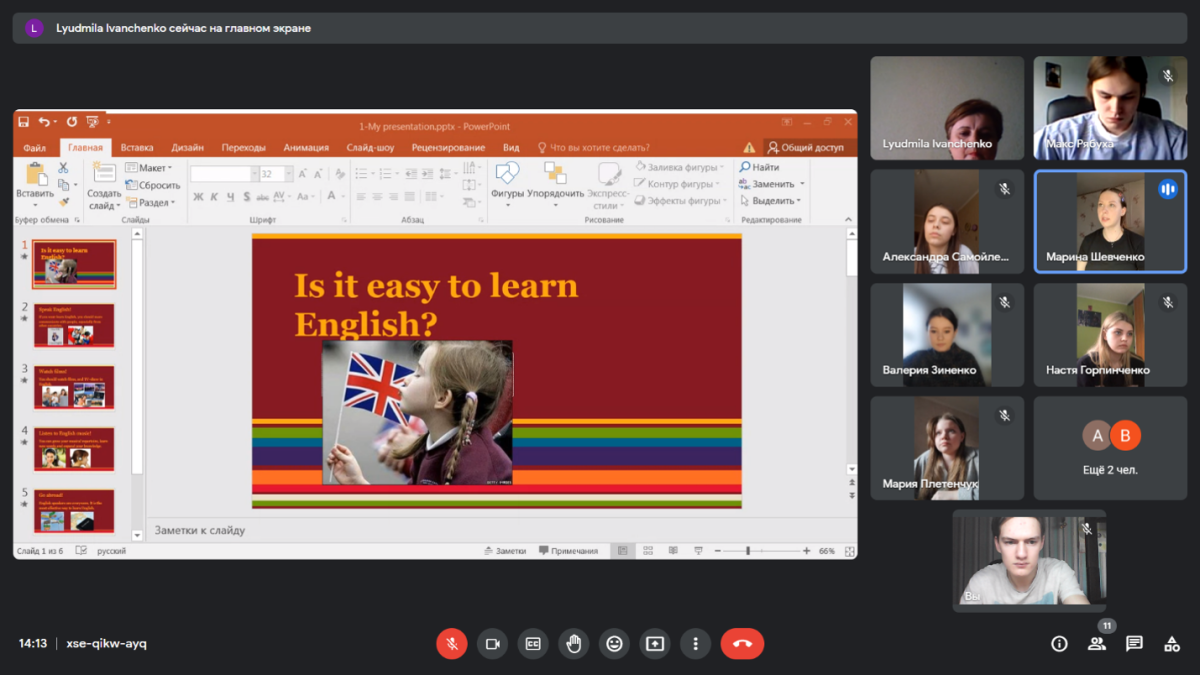The width and height of the screenshot is (1200, 675).
Task: Leave the call with red hang-up button
Action: (x=742, y=644)
